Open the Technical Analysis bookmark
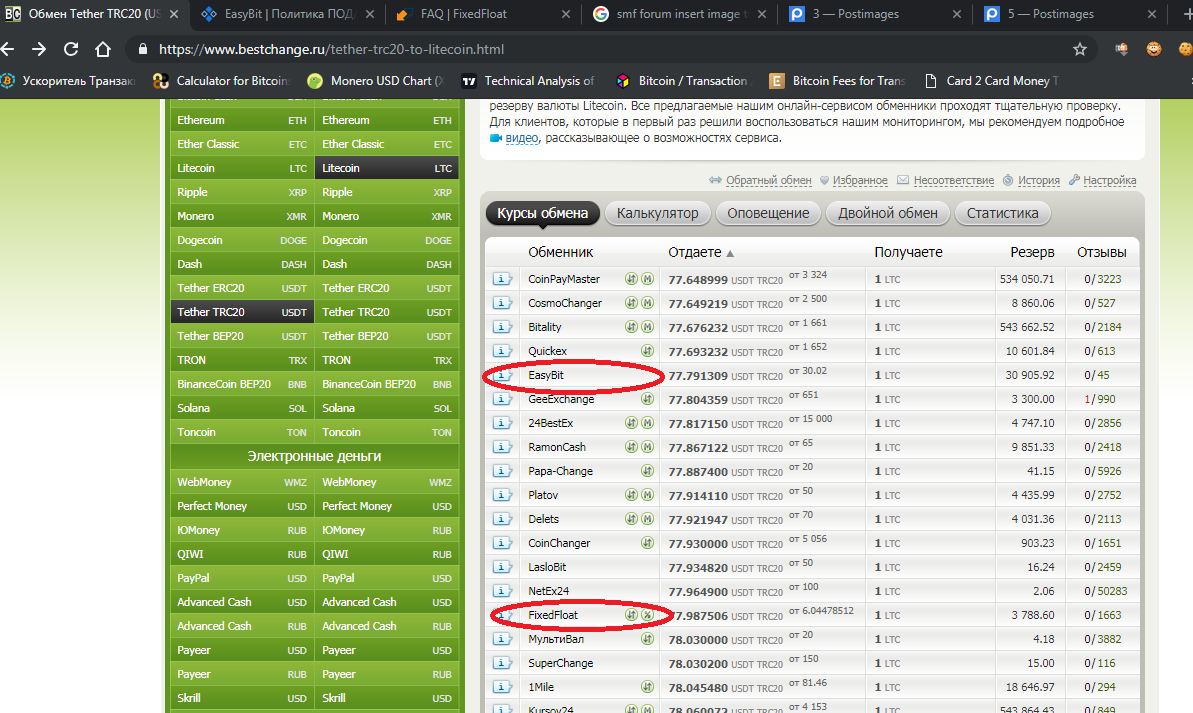1193x713 pixels. (529, 81)
